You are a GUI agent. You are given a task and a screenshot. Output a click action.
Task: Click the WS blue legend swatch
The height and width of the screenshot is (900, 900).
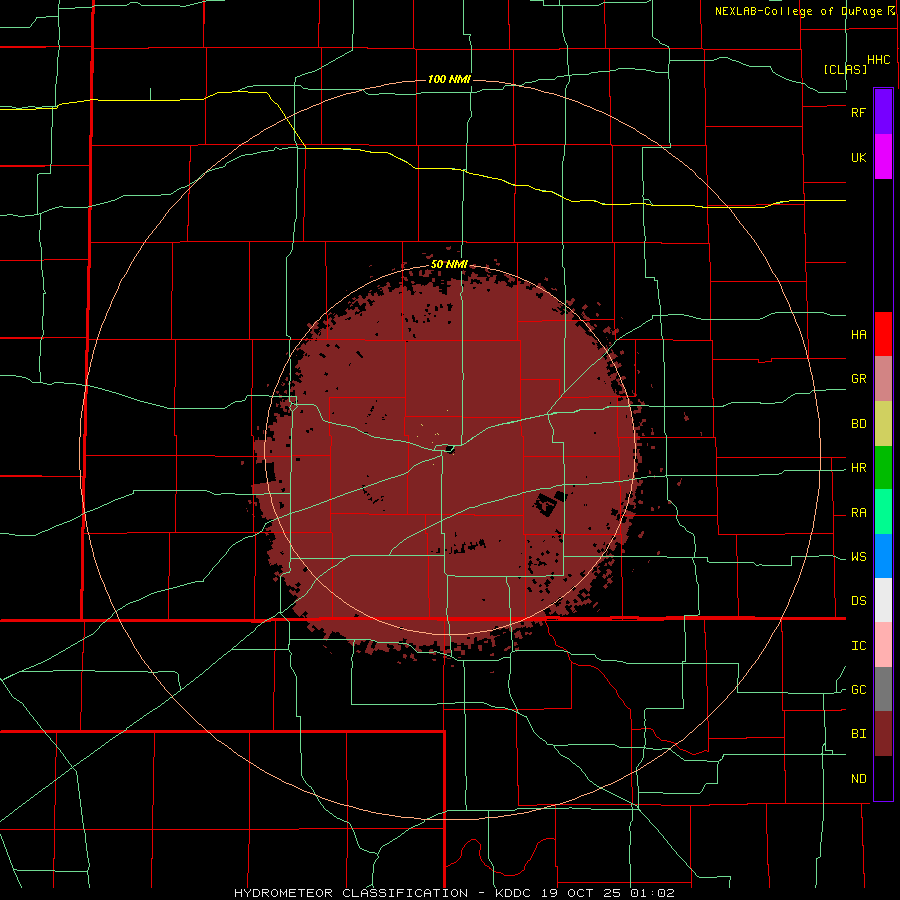click(x=883, y=556)
